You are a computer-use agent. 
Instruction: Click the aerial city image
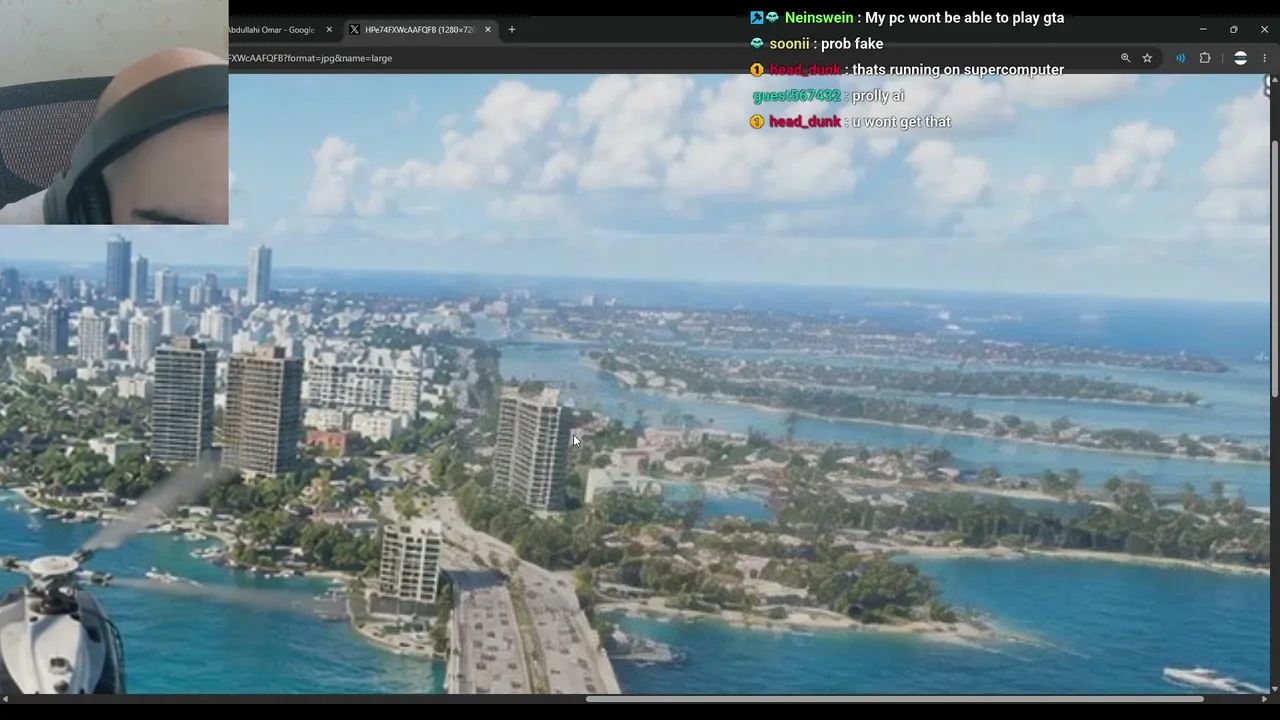click(635, 384)
